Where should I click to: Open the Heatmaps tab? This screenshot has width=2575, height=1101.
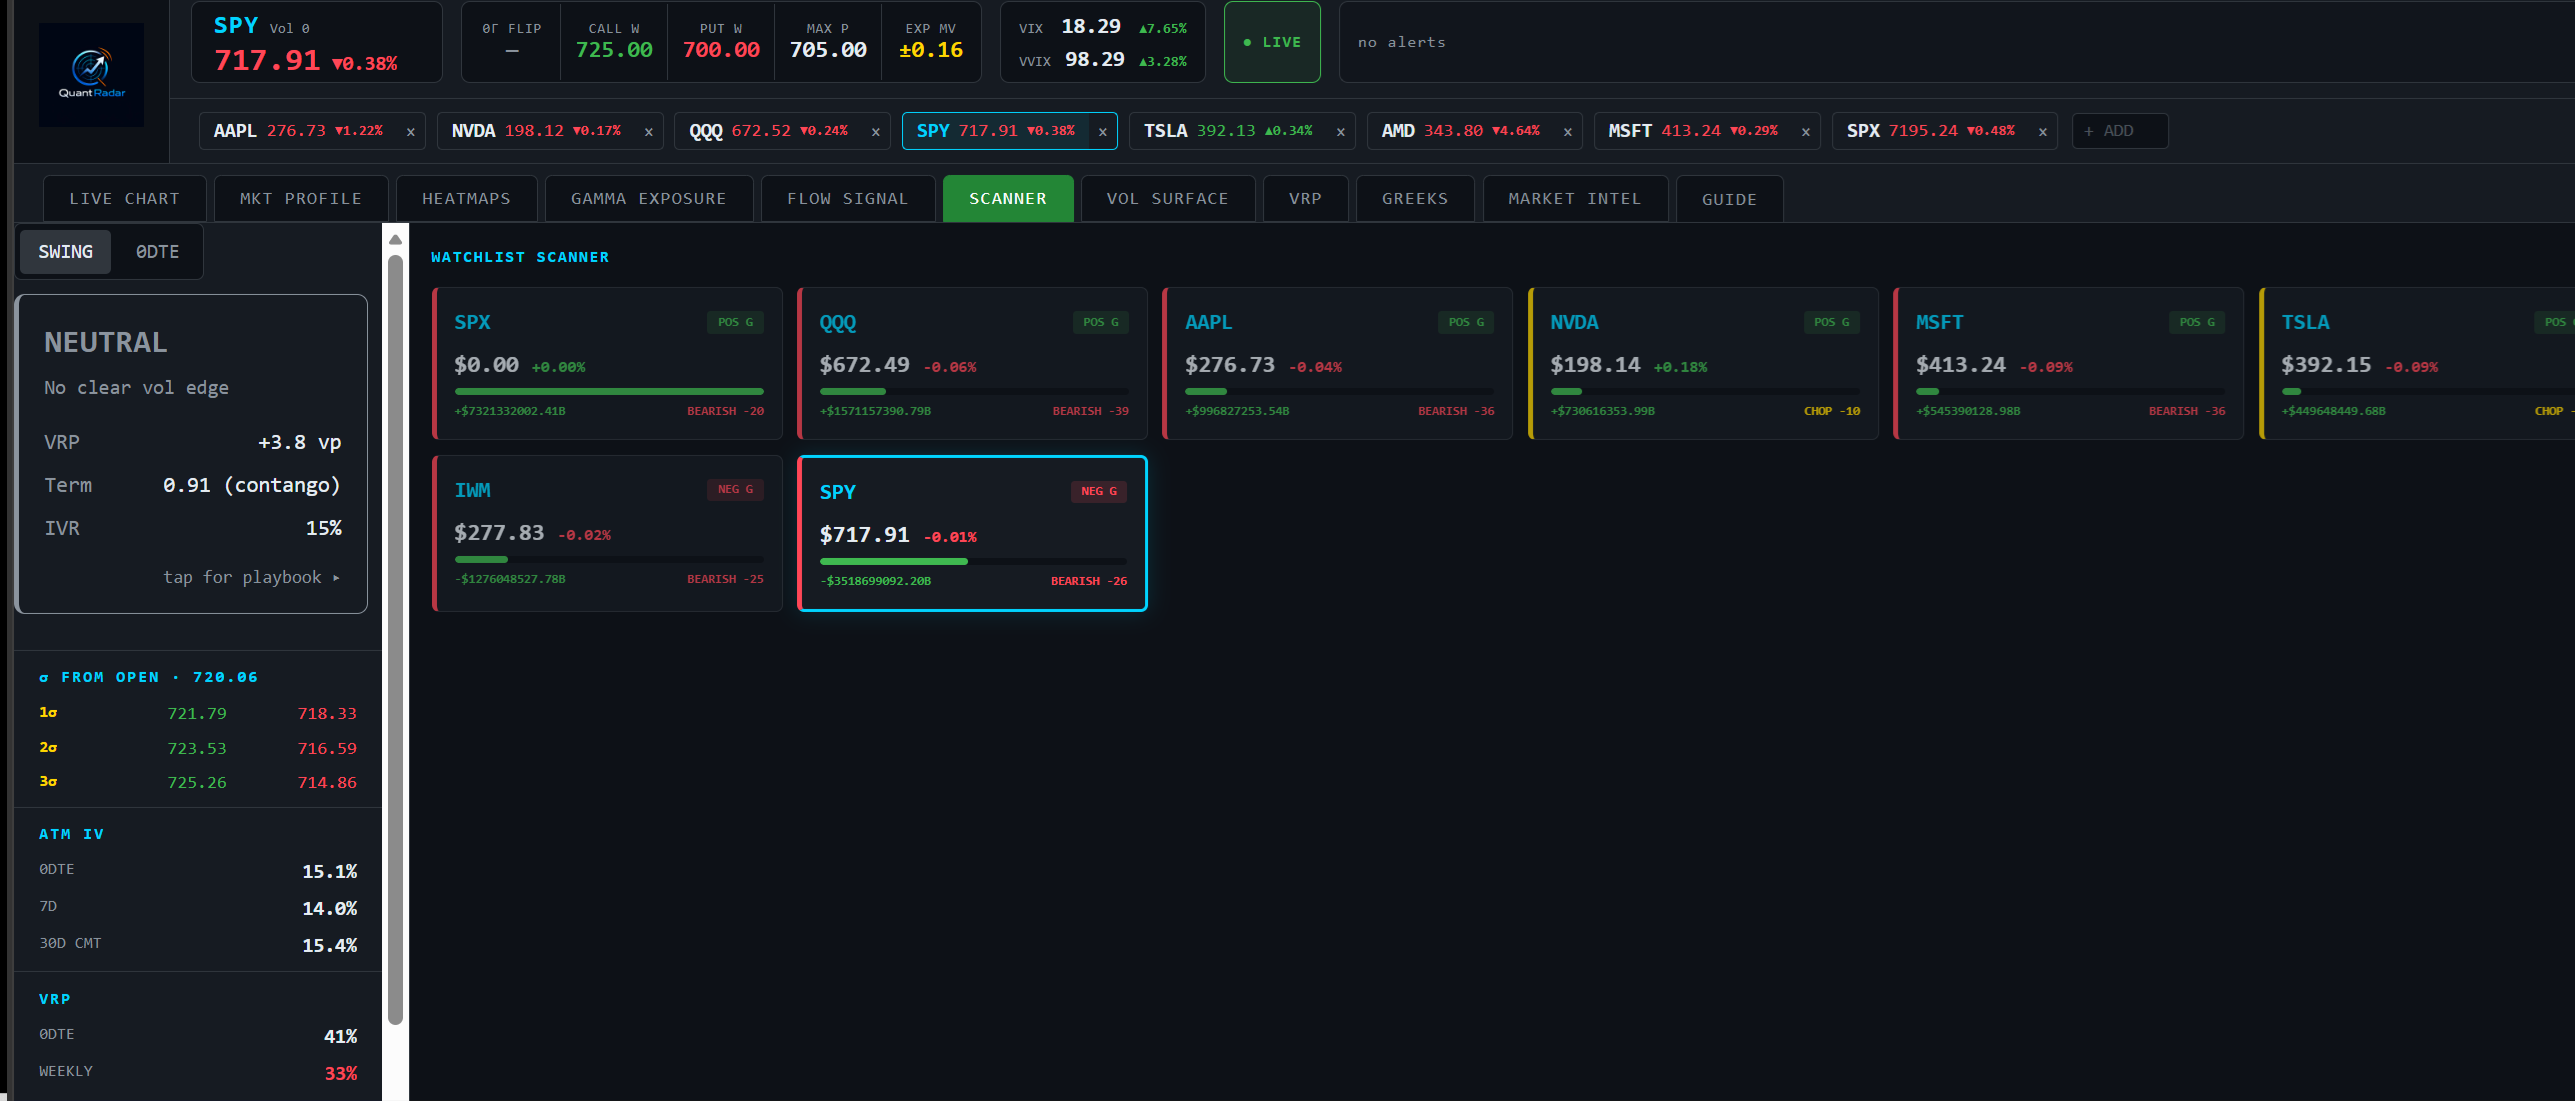tap(467, 199)
